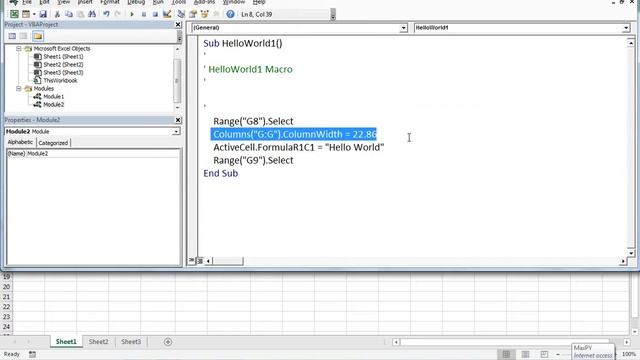
Task: Click the Range("G9").Select code line
Action: 253,160
